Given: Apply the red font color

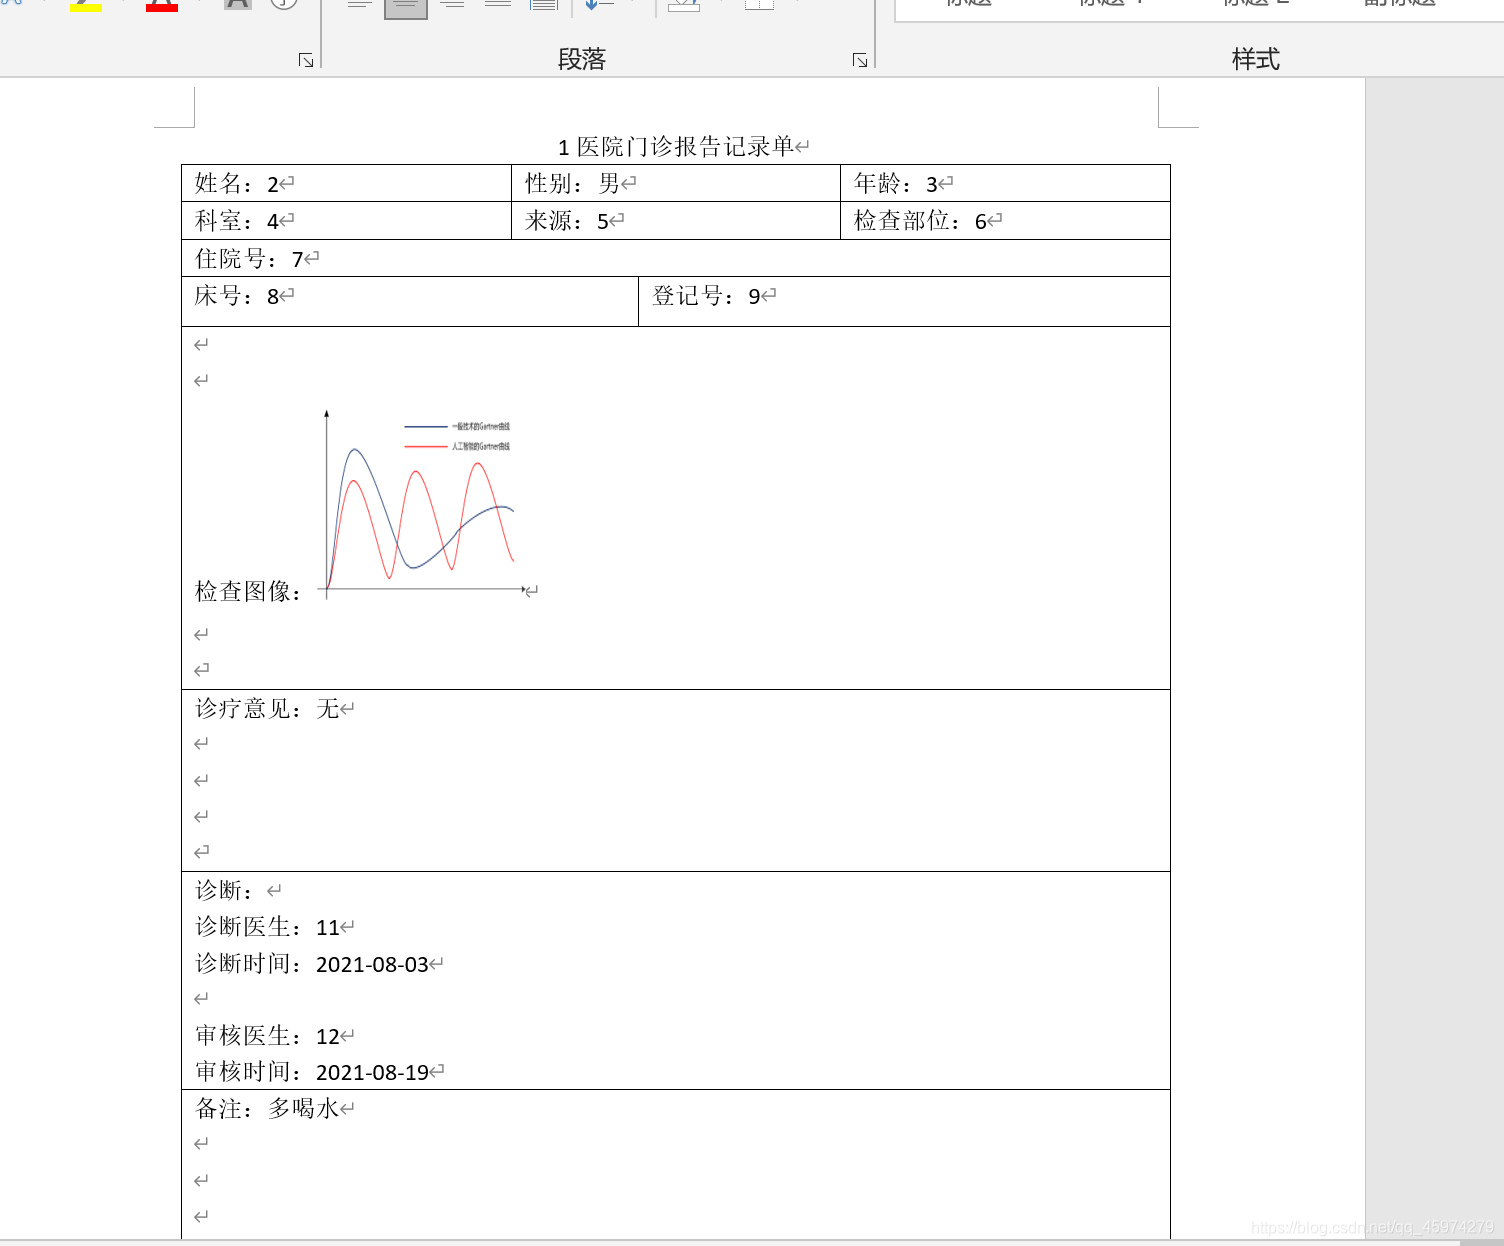Looking at the screenshot, I should (x=162, y=5).
